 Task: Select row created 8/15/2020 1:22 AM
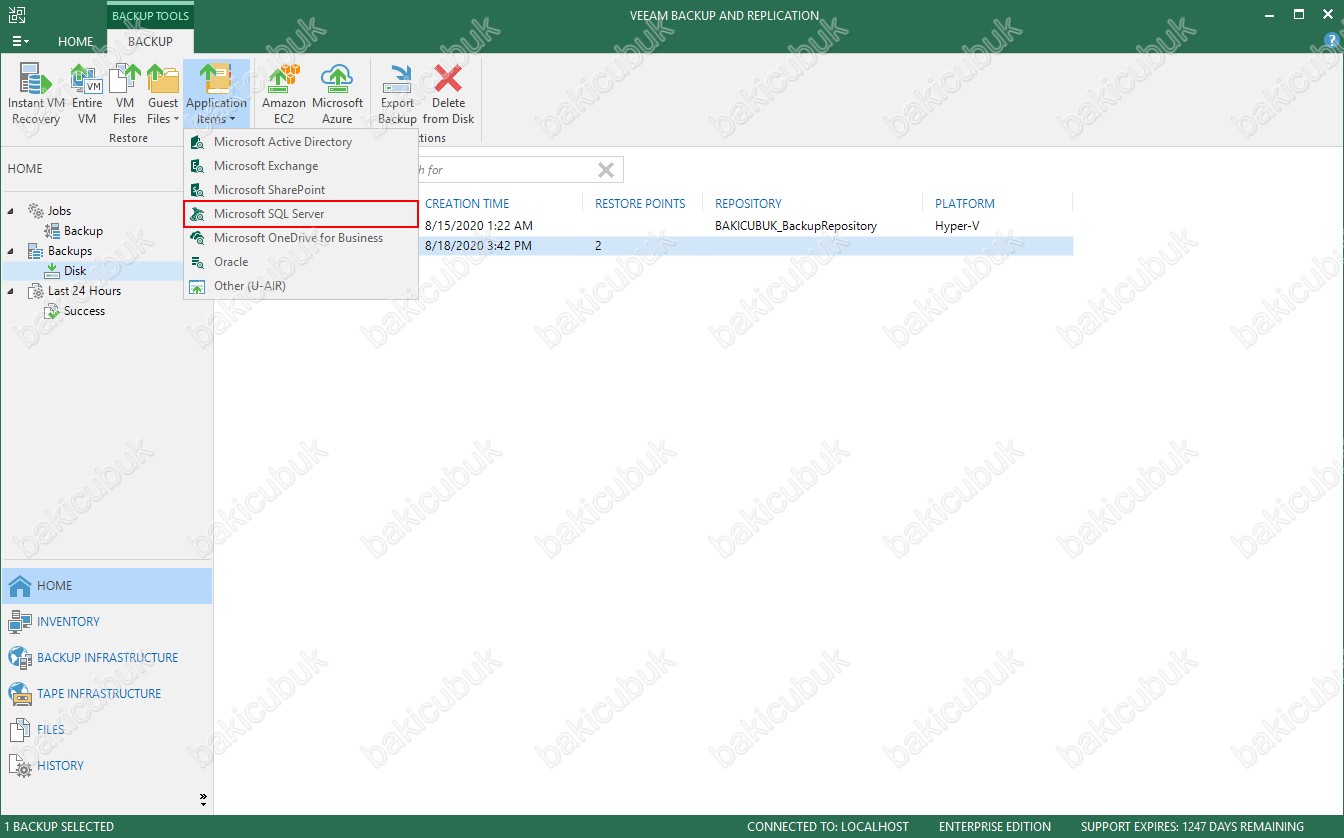point(645,226)
